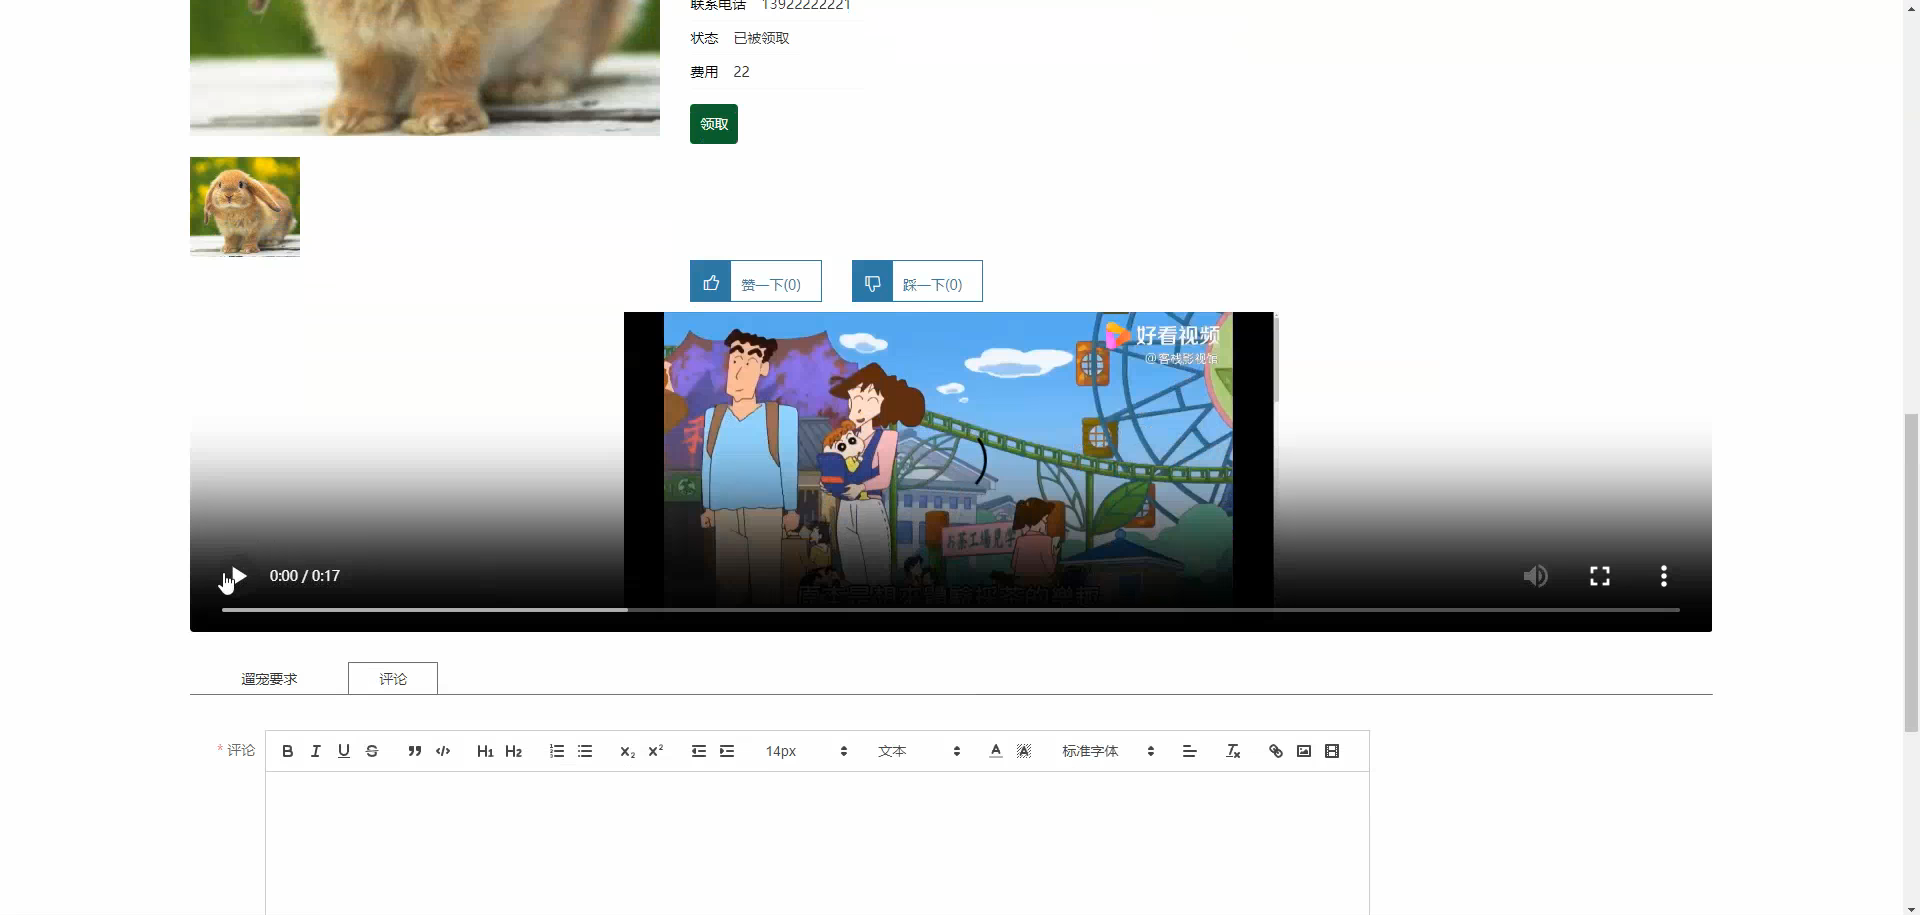Open the background highlight color picker
1920x915 pixels.
[x=1024, y=751]
